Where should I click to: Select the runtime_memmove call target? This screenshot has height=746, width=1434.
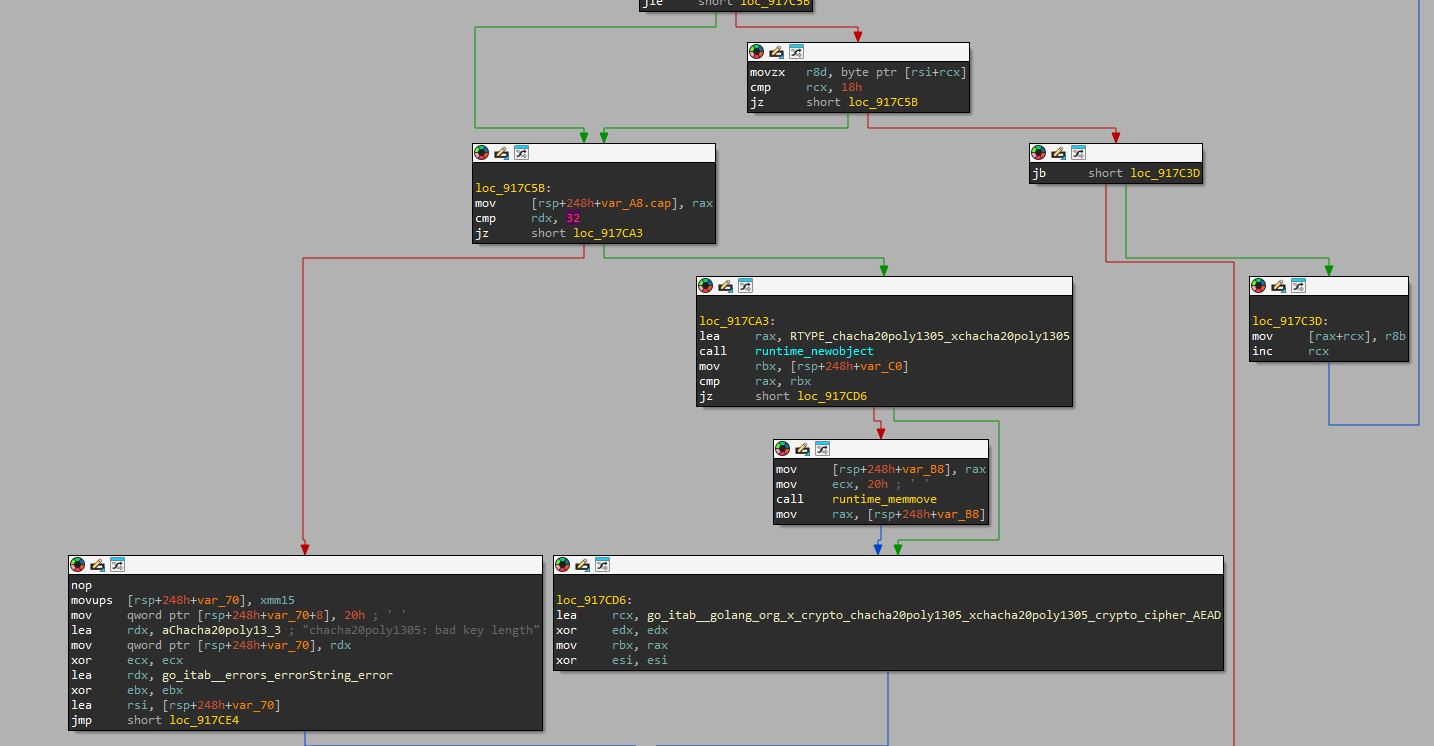884,499
